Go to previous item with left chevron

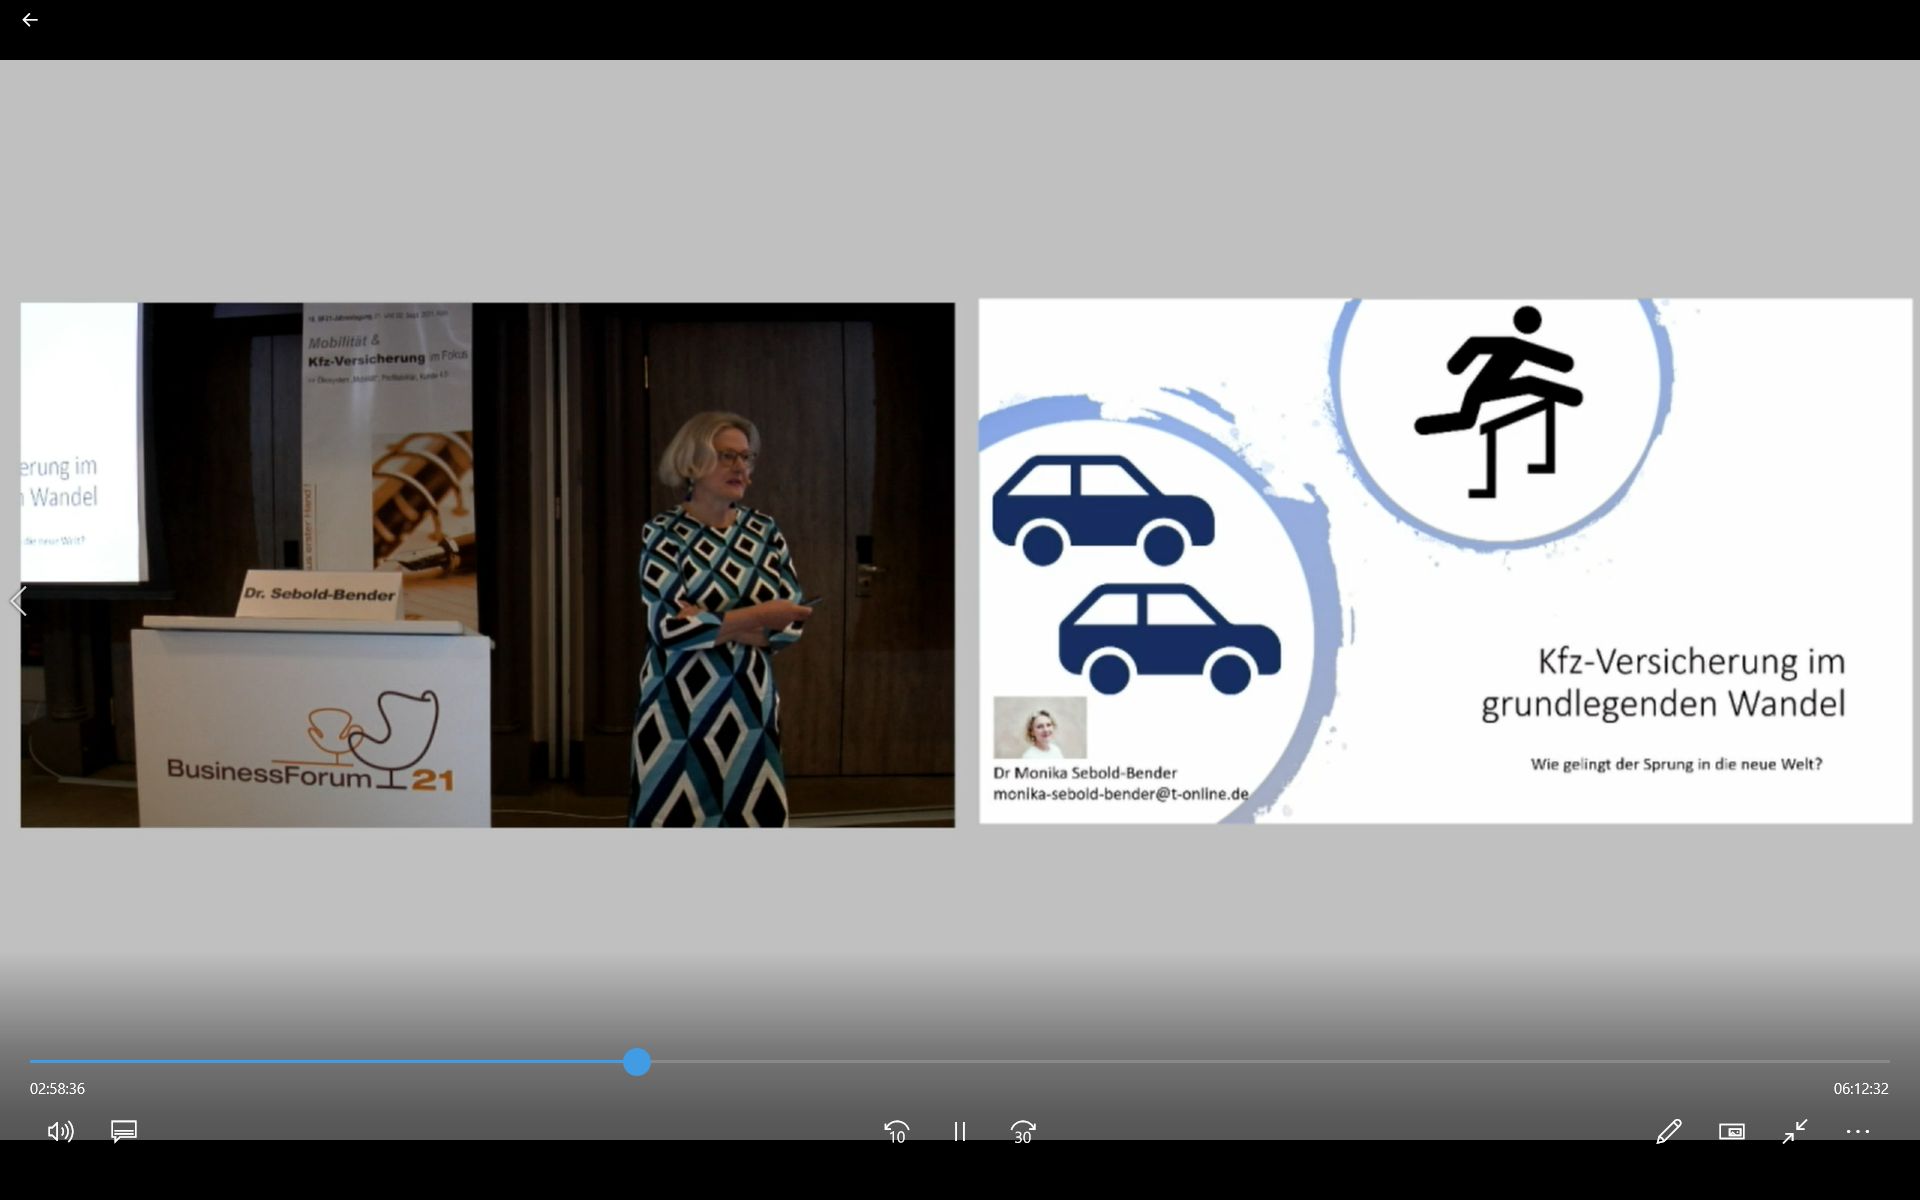point(18,601)
